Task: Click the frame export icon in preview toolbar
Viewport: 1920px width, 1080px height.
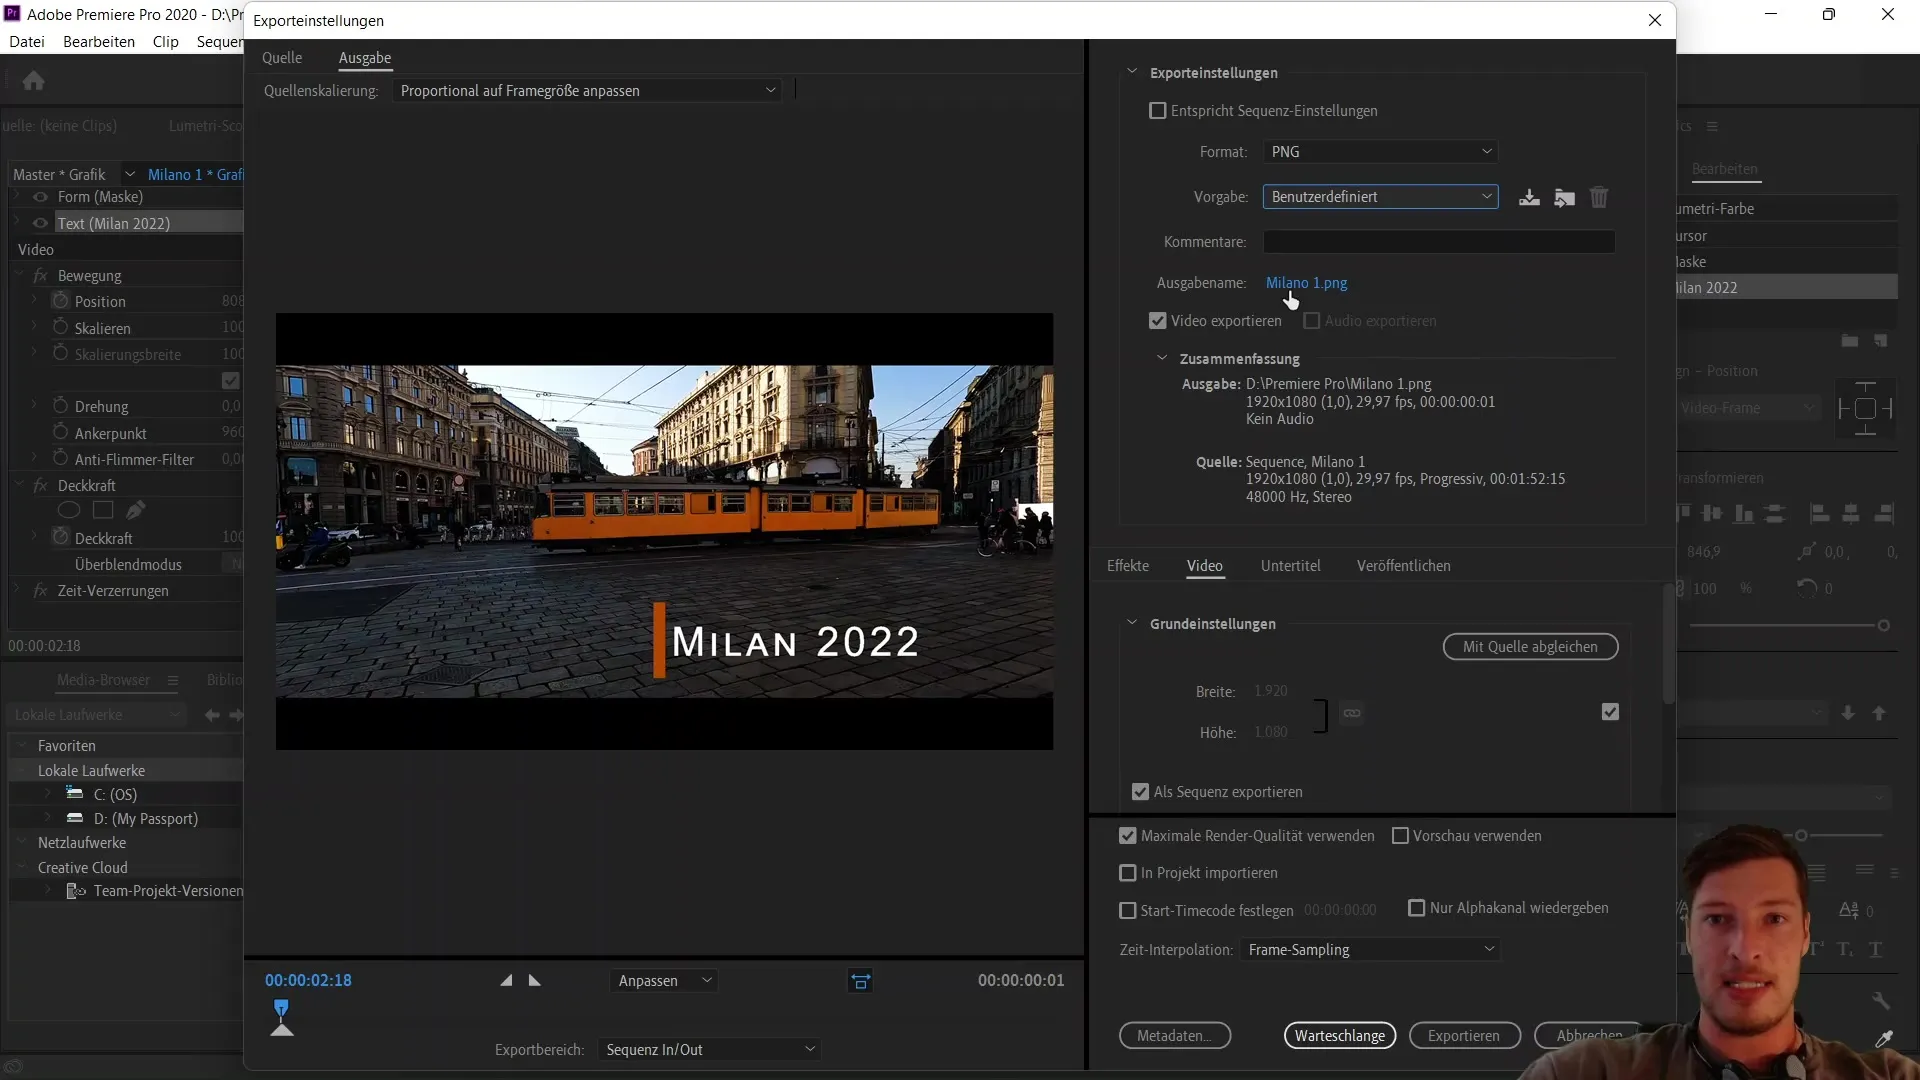Action: point(861,980)
